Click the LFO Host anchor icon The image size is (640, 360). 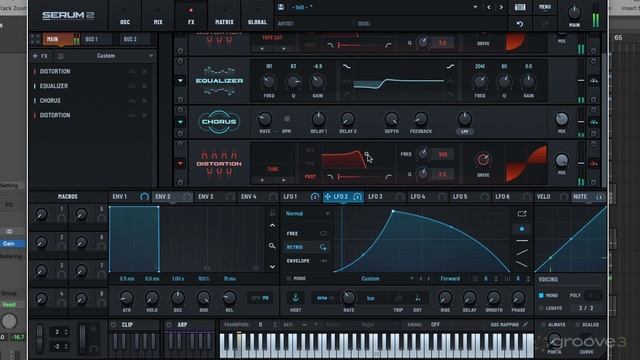[x=296, y=298]
